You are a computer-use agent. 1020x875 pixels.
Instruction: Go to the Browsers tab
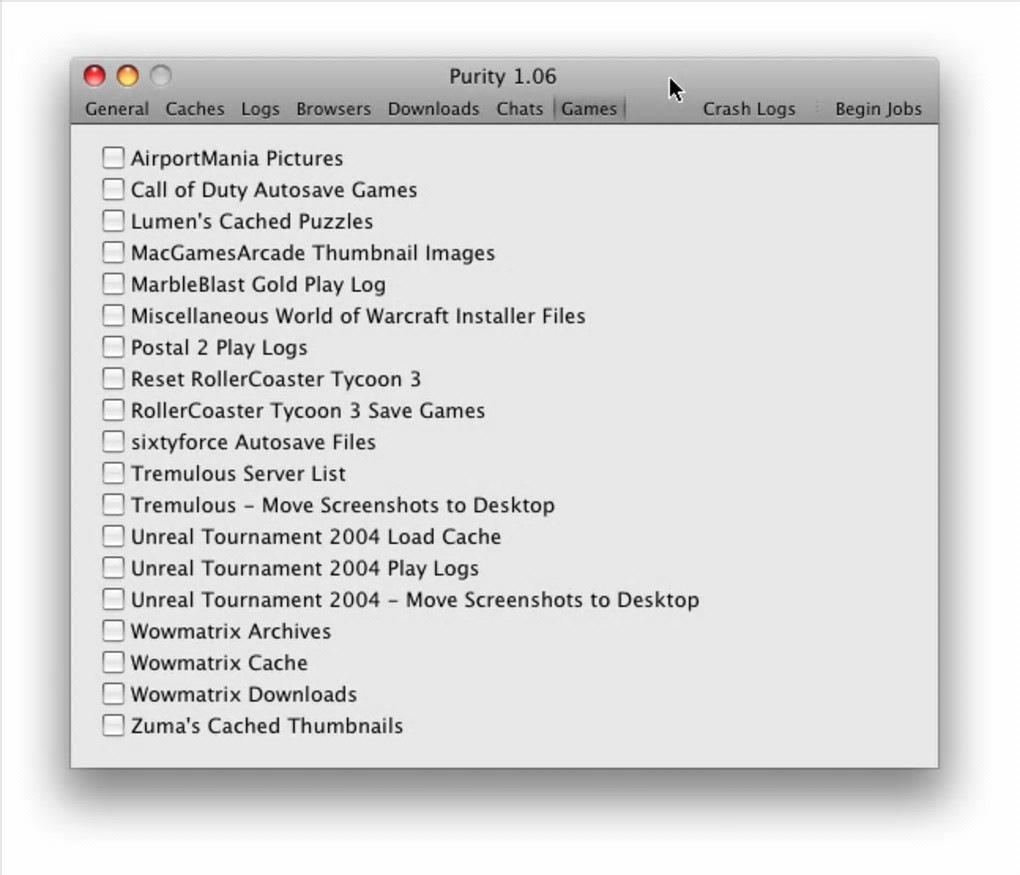[x=334, y=109]
